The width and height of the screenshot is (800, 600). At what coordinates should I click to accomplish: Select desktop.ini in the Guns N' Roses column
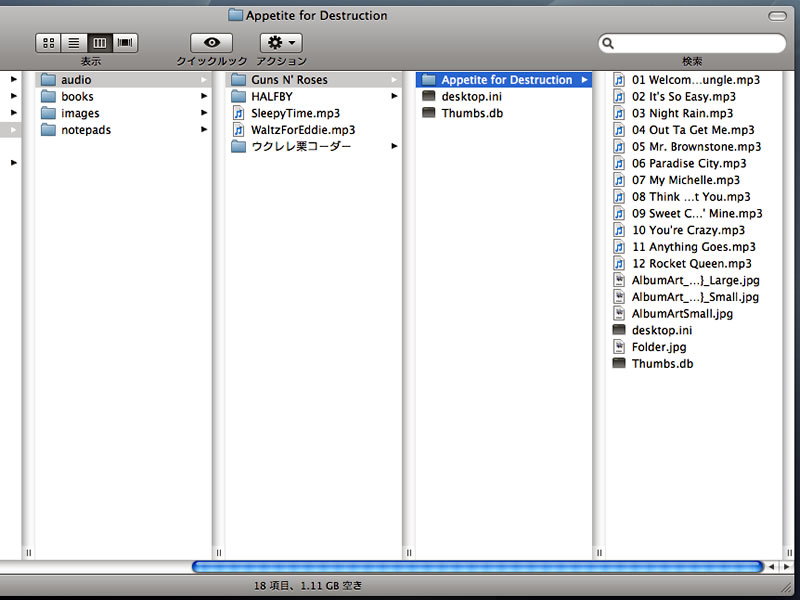pos(469,97)
